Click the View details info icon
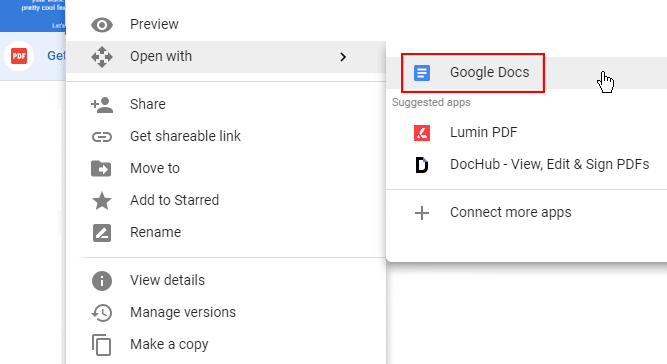Screen dimensions: 667x364 102,281
